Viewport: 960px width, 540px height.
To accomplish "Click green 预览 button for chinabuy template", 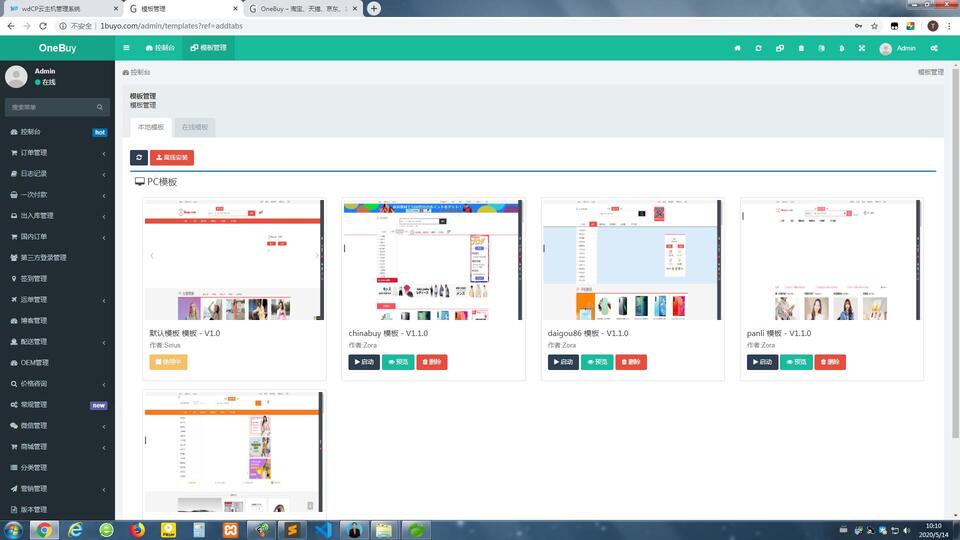I will (x=398, y=362).
